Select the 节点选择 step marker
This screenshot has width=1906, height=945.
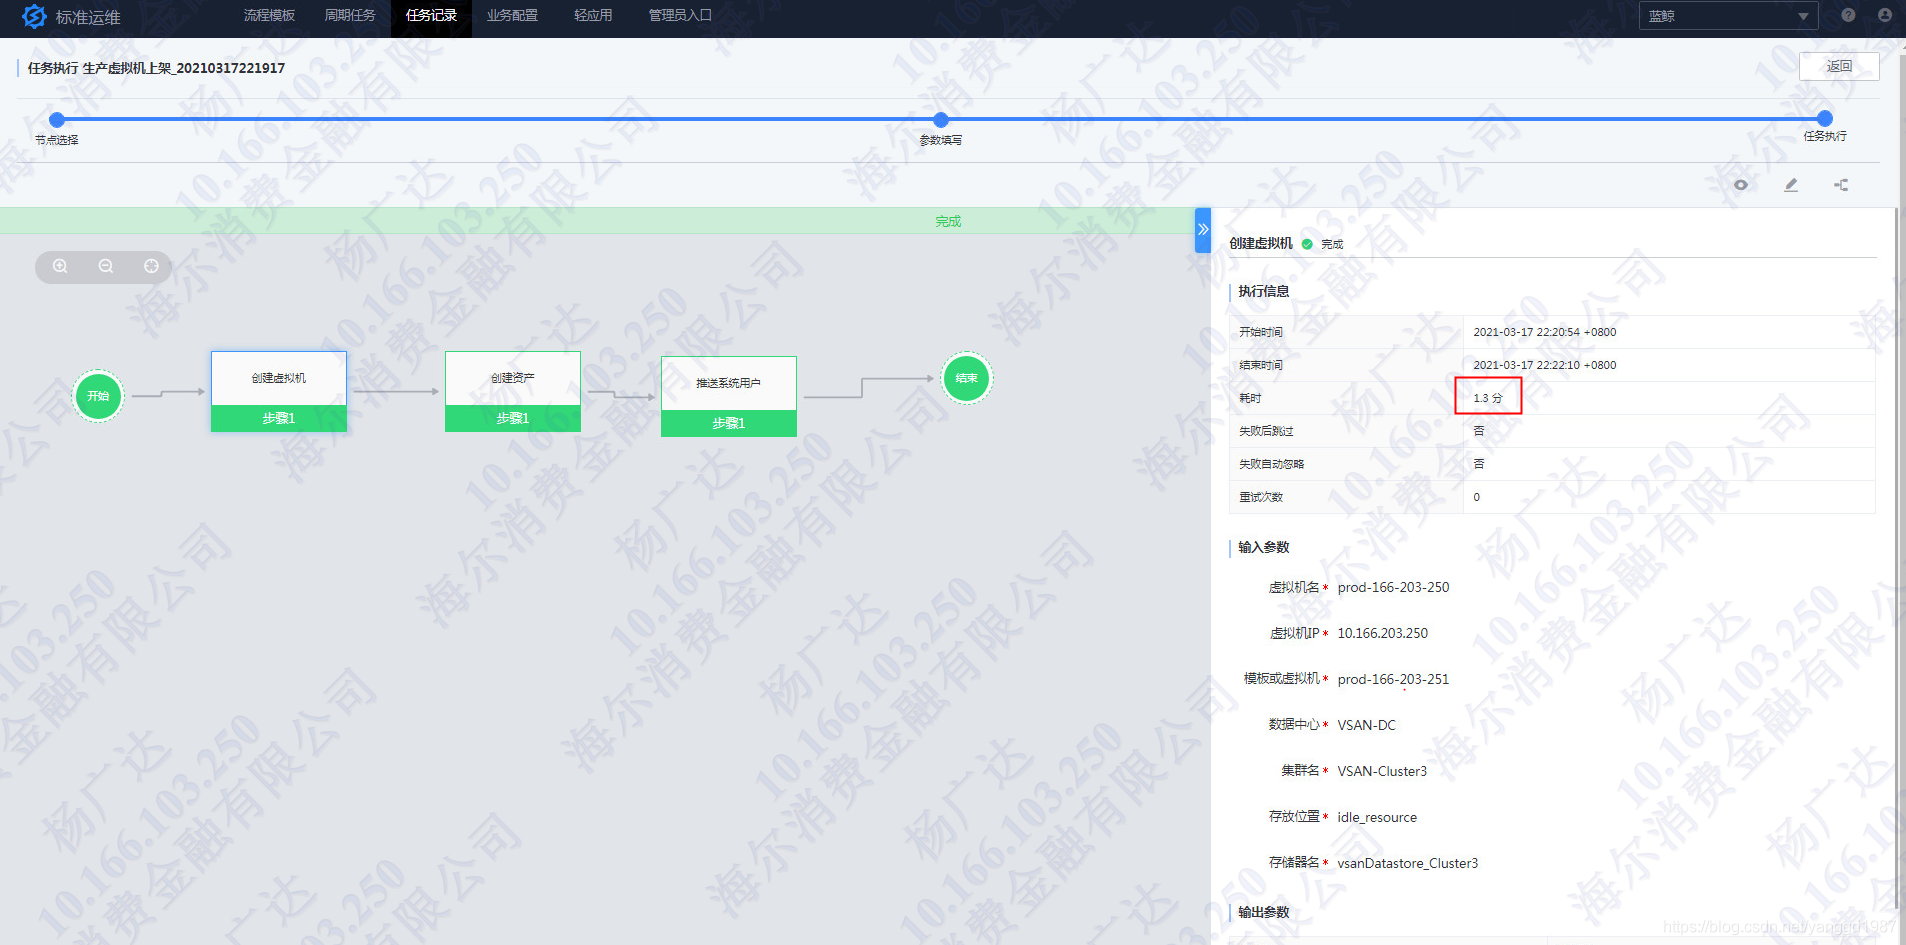point(57,119)
